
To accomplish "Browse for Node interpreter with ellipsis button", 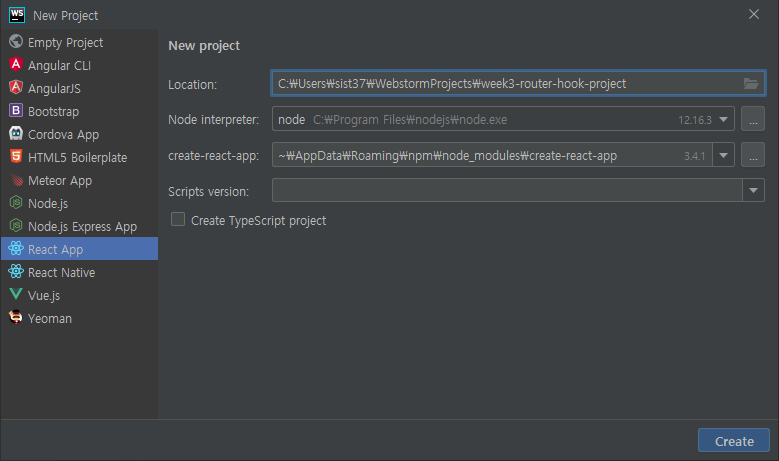I will (x=753, y=119).
